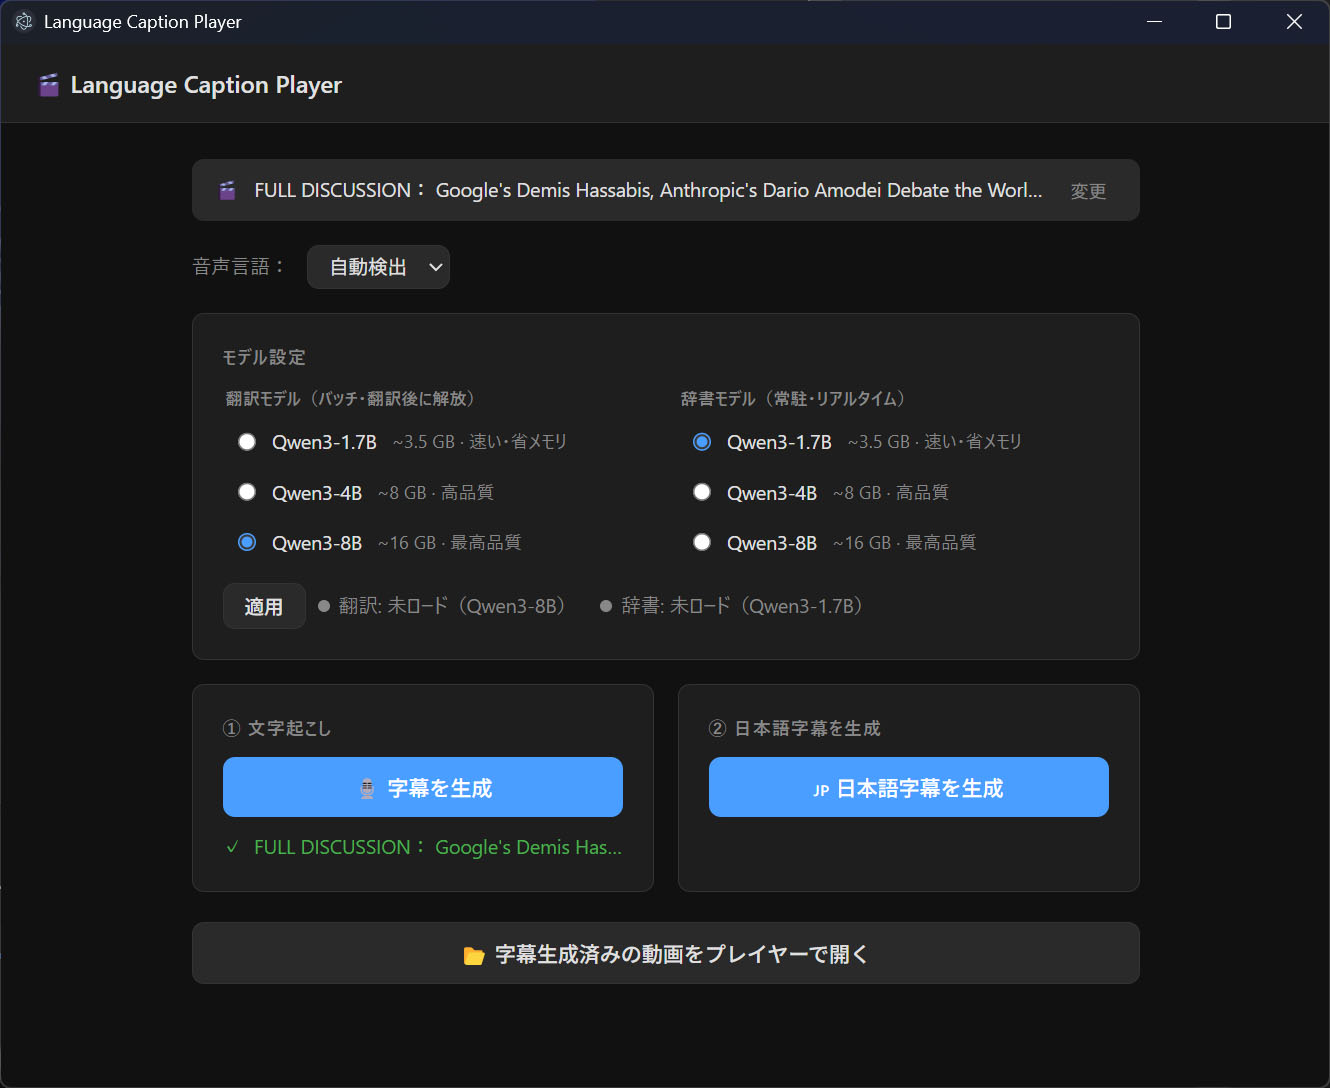Click the clapperboard icon beside the app title
The width and height of the screenshot is (1330, 1088).
click(x=48, y=85)
